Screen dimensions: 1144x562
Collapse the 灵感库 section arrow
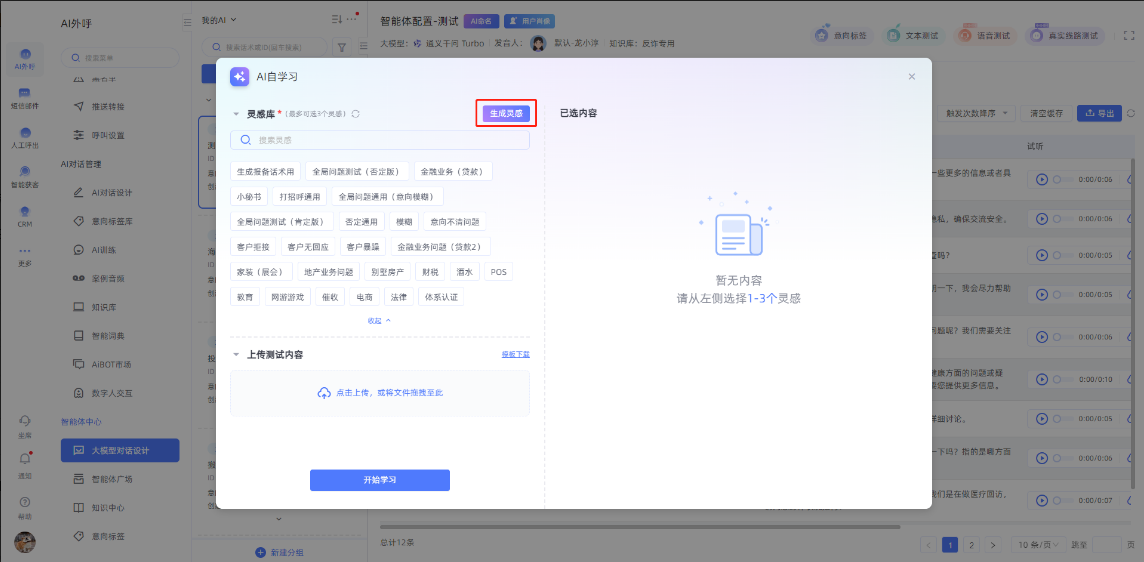[236, 114]
